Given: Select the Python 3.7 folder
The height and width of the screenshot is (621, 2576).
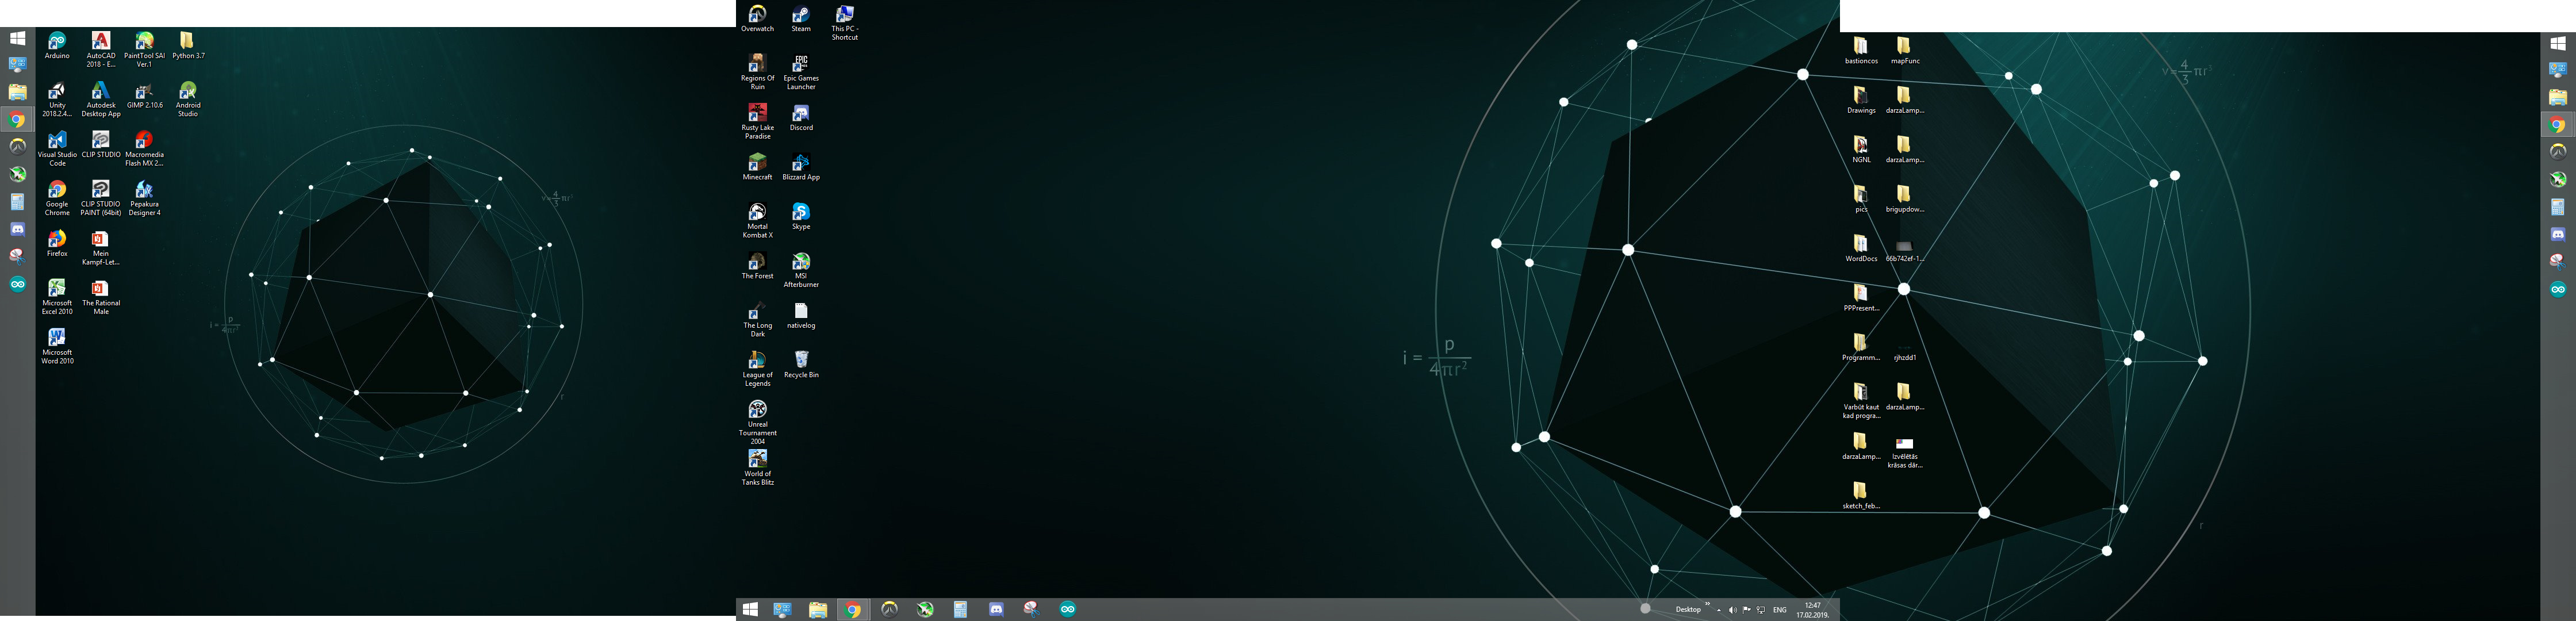Looking at the screenshot, I should [188, 46].
